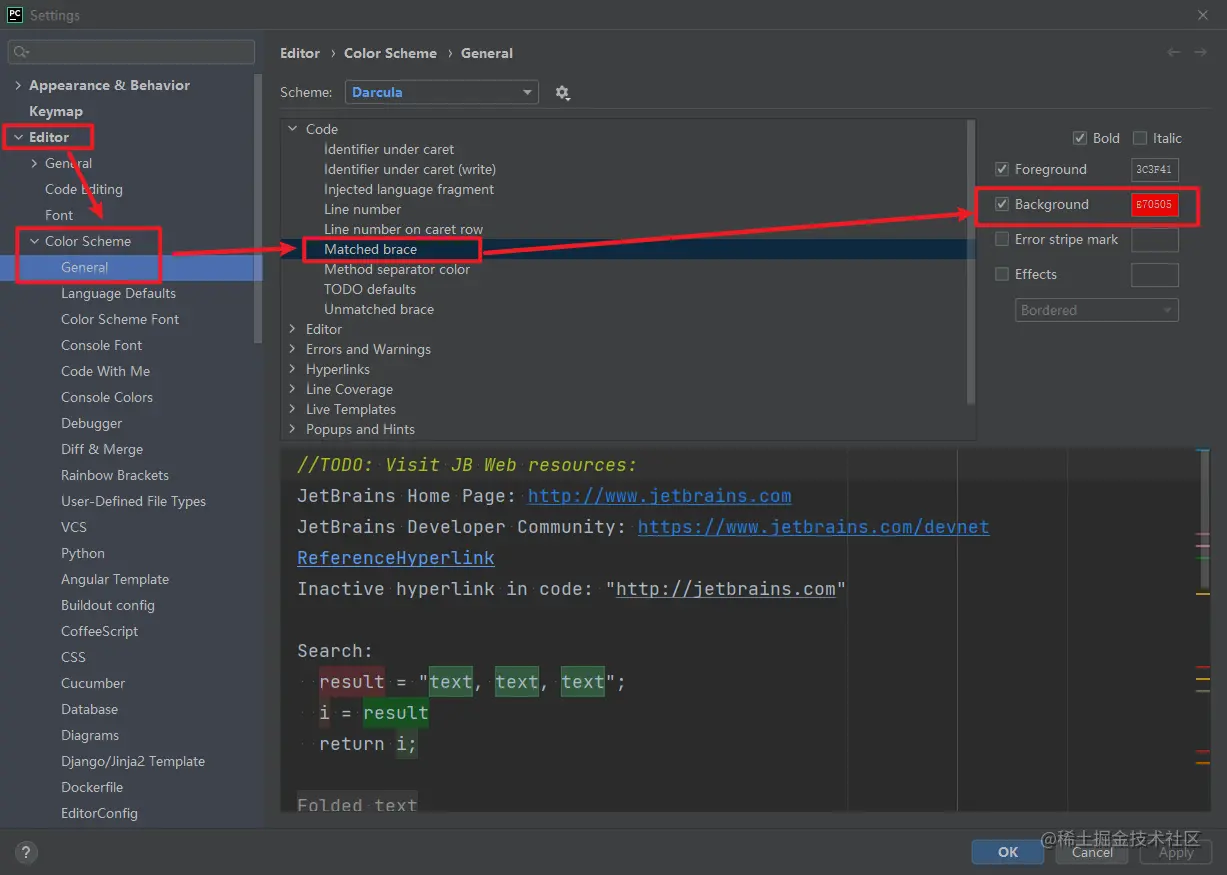Select TODO defaults item
This screenshot has height=875, width=1227.
click(370, 289)
